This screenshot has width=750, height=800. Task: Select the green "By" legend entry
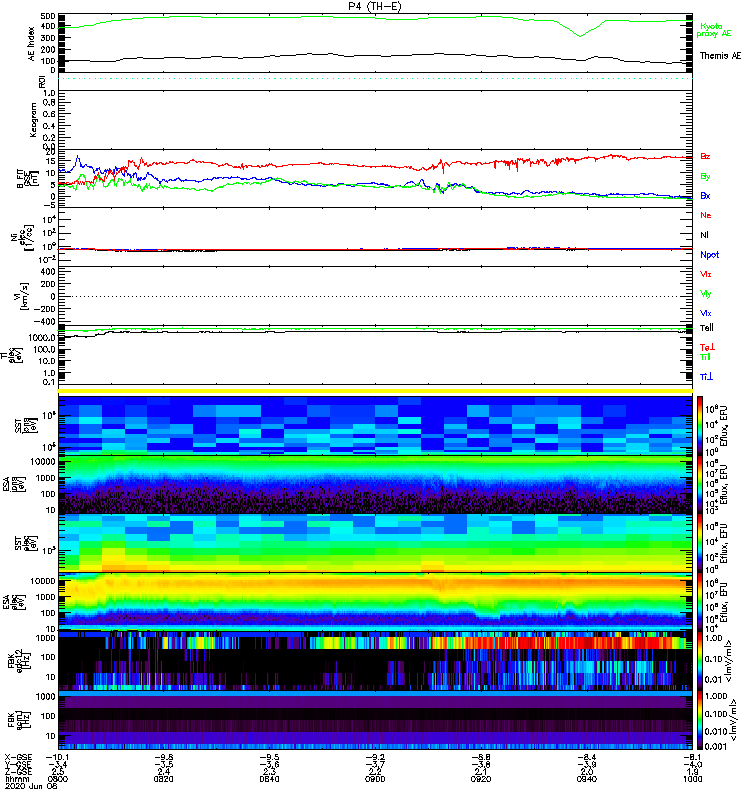pyautogui.click(x=705, y=177)
